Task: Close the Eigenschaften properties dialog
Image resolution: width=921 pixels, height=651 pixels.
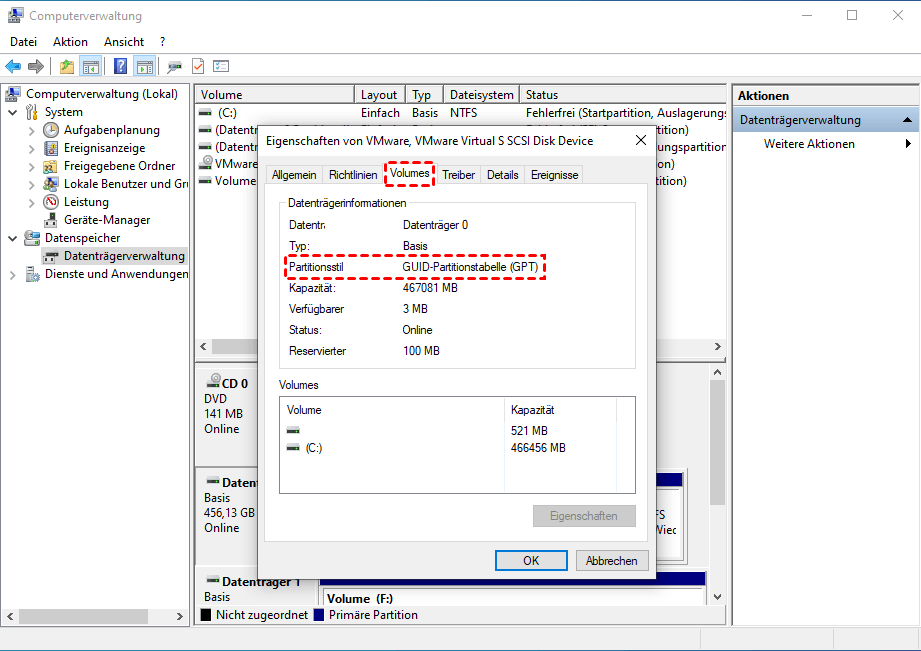Action: (641, 140)
